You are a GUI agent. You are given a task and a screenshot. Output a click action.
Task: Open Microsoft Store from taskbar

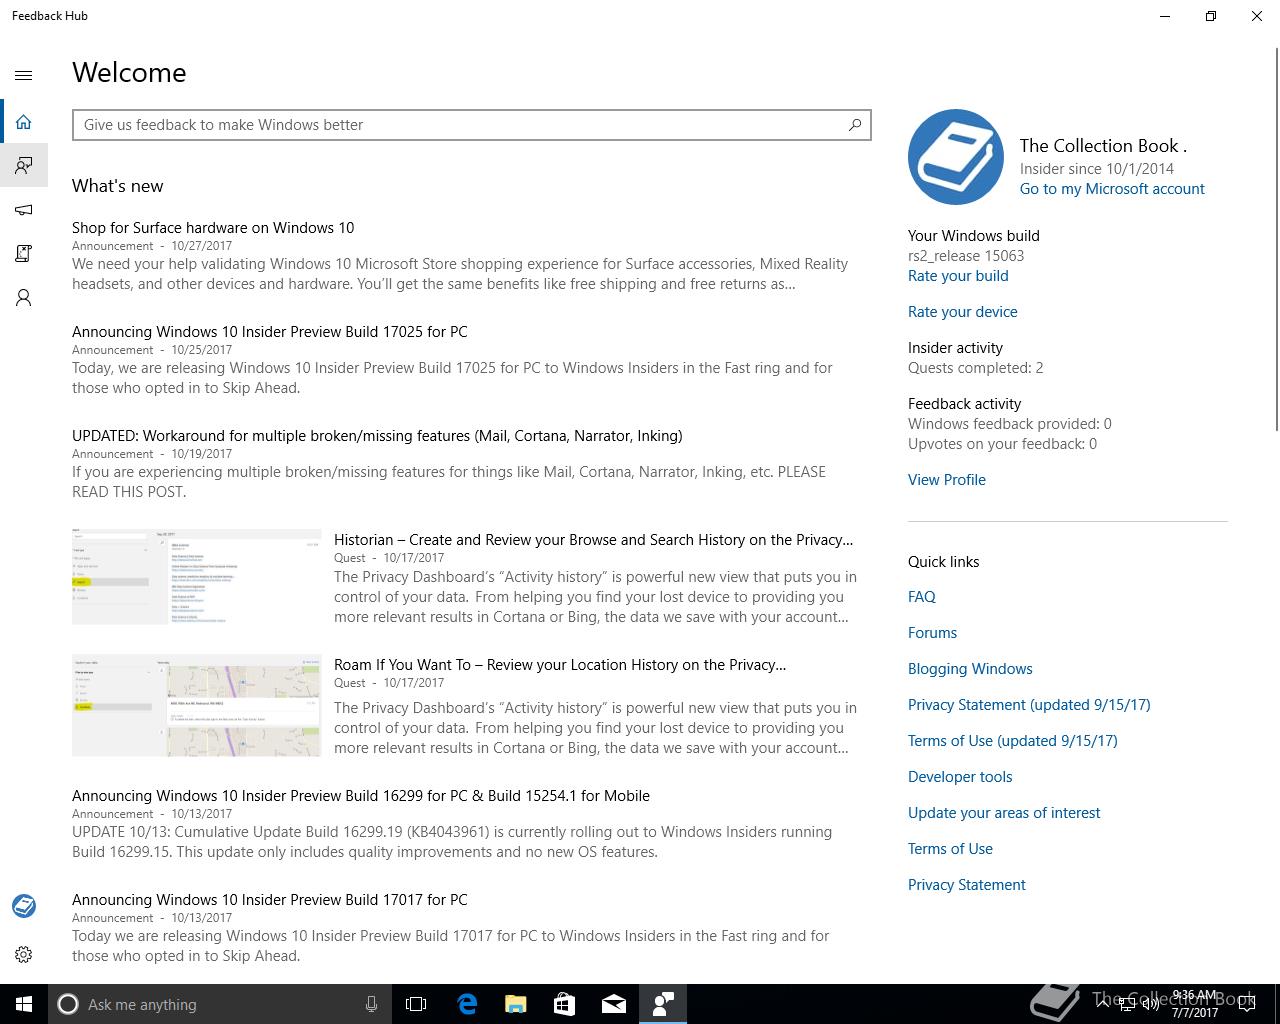pyautogui.click(x=565, y=1004)
